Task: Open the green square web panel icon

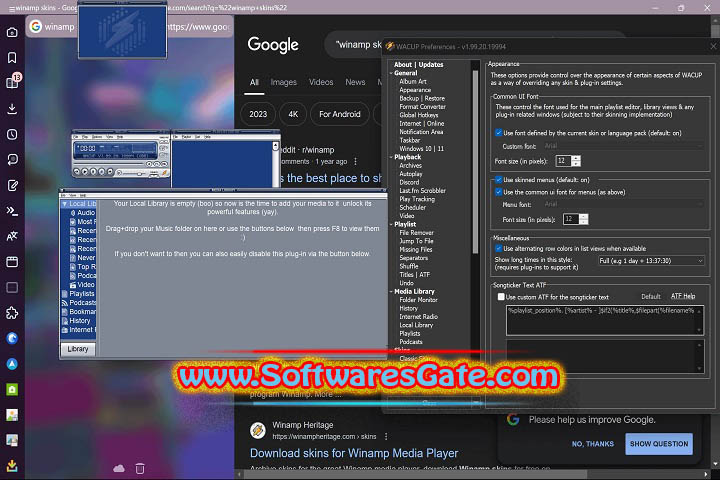Action: [12, 390]
